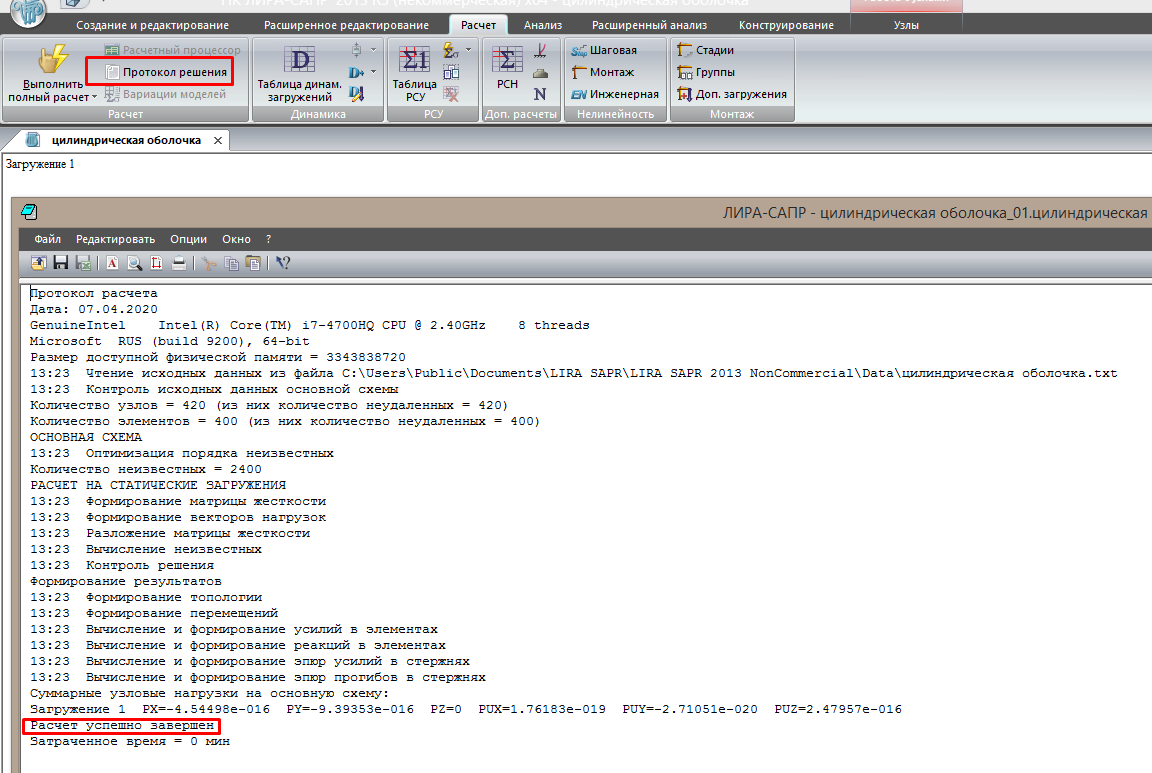
Task: Click the D with arrow icon in Динамика
Action: (356, 94)
